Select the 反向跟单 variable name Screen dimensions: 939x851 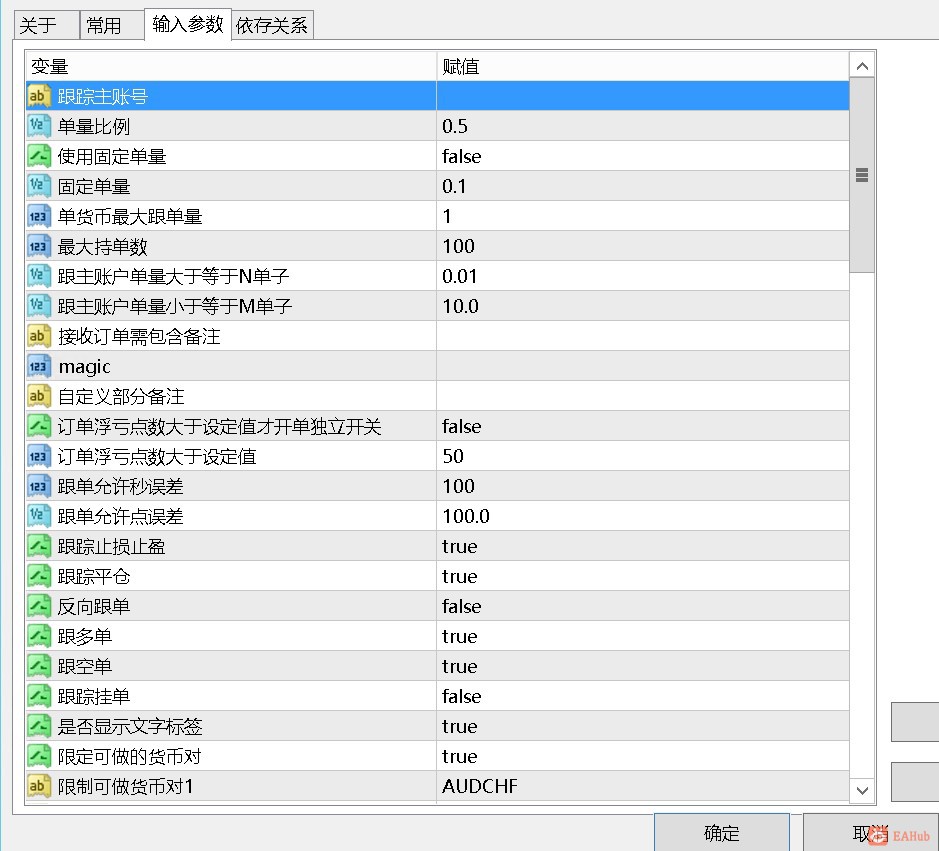click(93, 606)
